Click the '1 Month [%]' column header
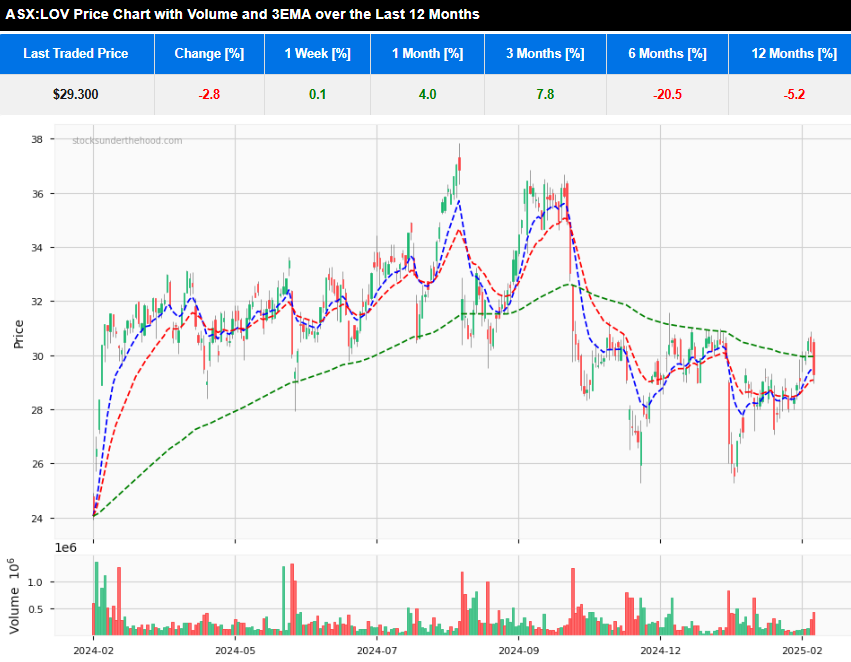 [x=428, y=54]
